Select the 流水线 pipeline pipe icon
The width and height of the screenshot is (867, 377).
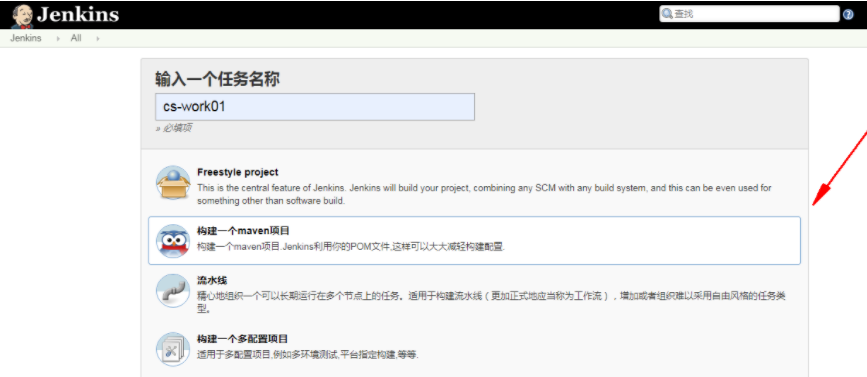[x=173, y=291]
